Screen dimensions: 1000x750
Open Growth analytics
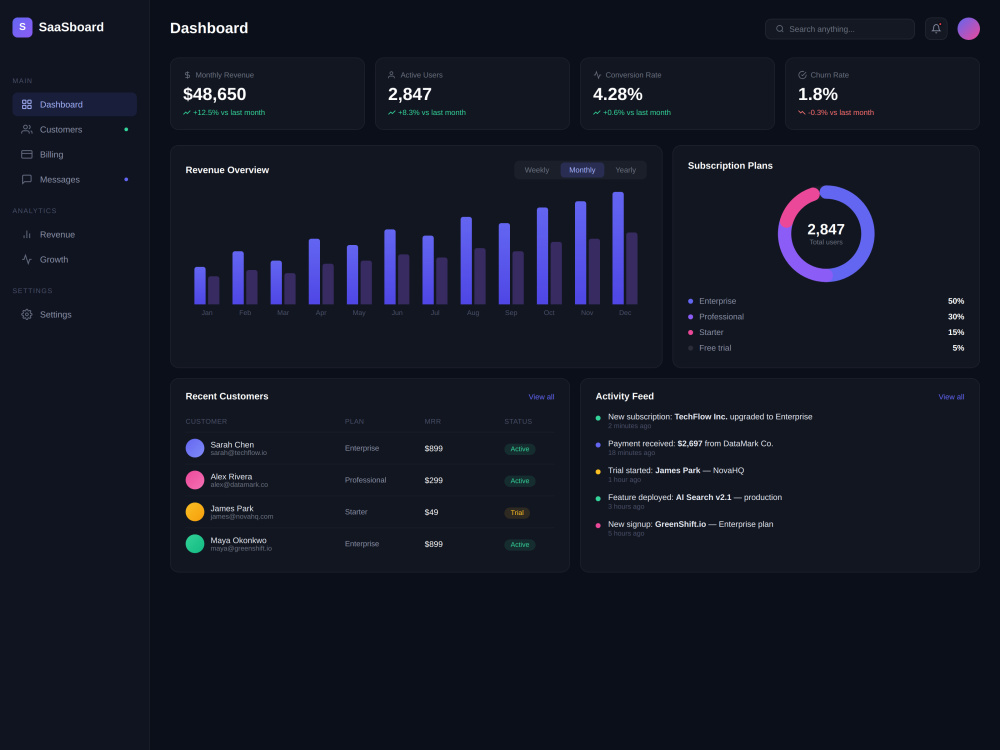[x=75, y=259]
